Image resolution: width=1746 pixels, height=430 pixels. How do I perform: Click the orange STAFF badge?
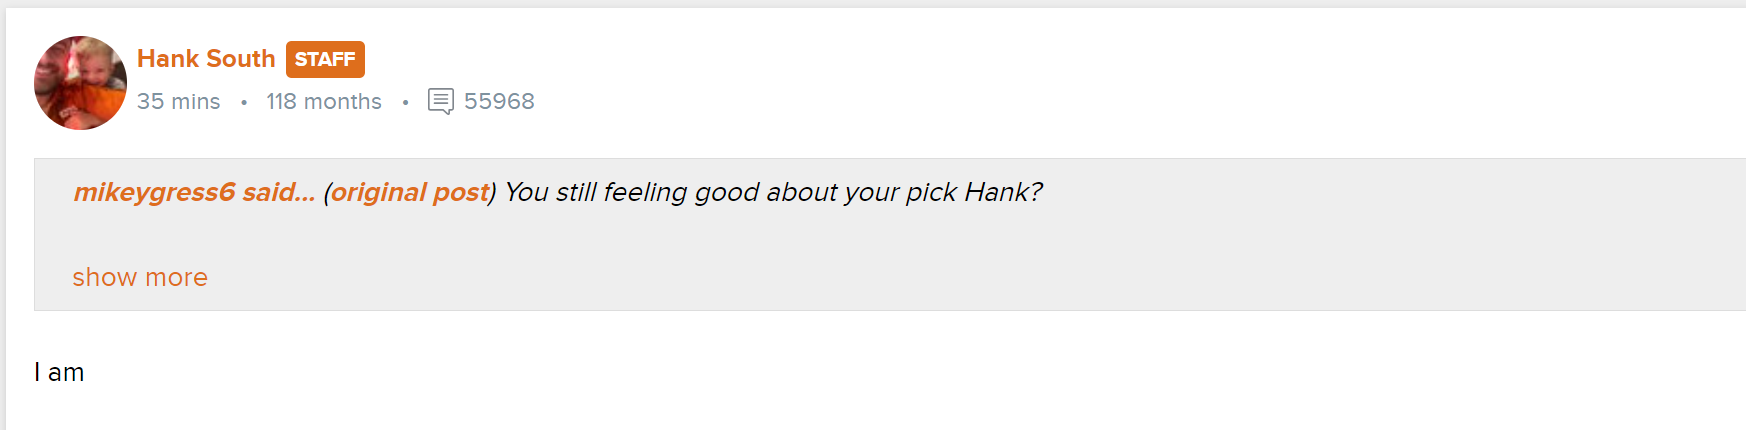[325, 59]
